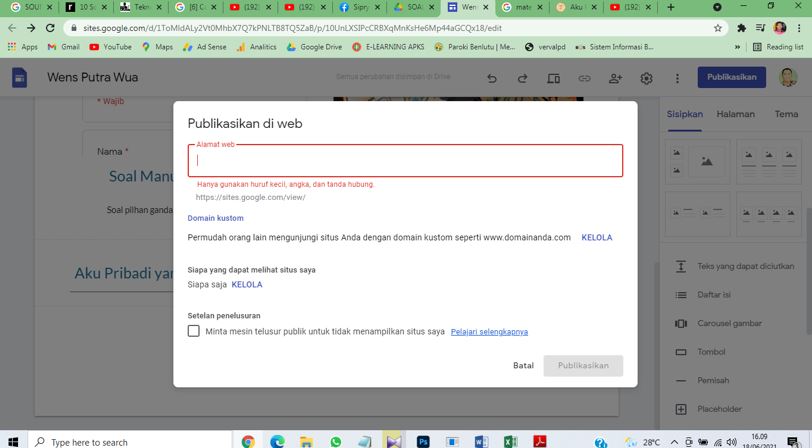This screenshot has height=448, width=812.
Task: Open the three-dot more options menu
Action: 677,78
